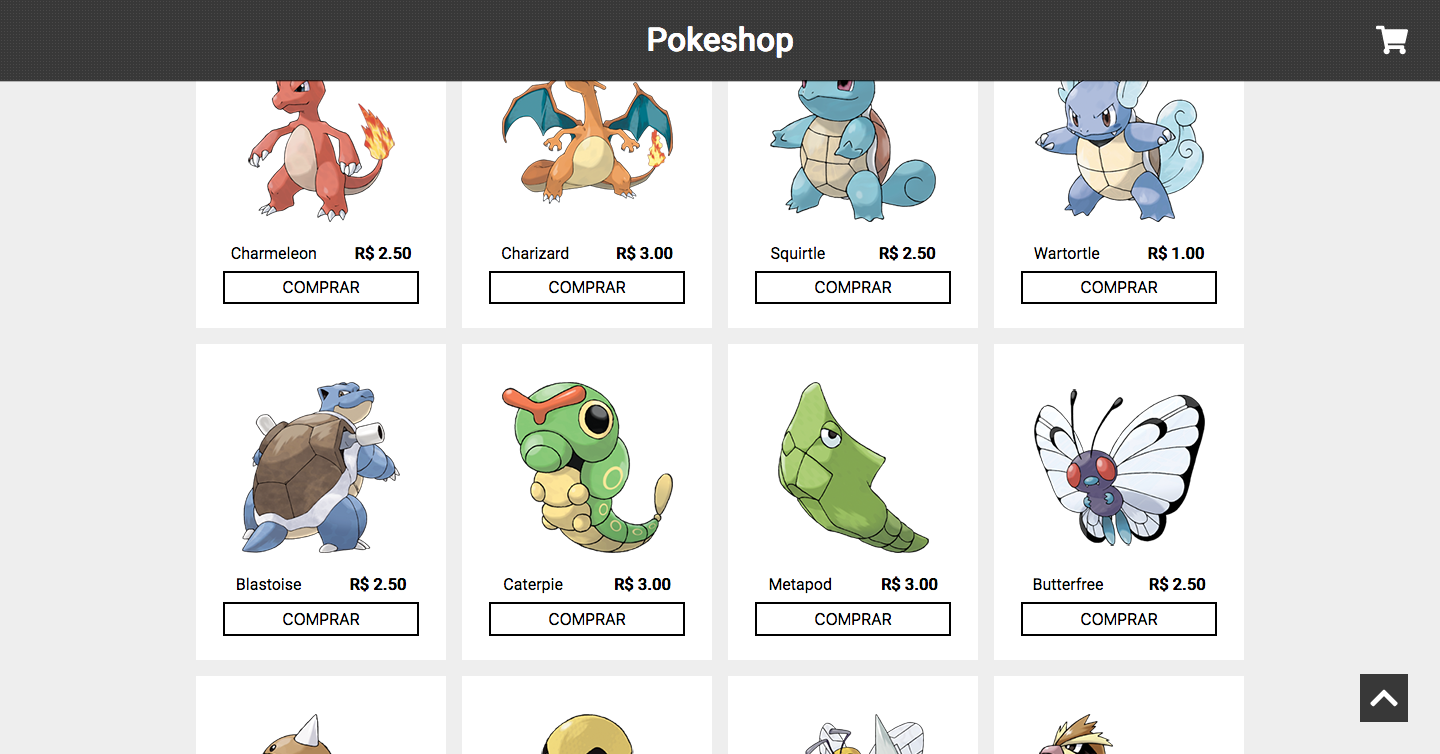Click the Butterfree artwork
1440x754 pixels.
(x=1119, y=468)
